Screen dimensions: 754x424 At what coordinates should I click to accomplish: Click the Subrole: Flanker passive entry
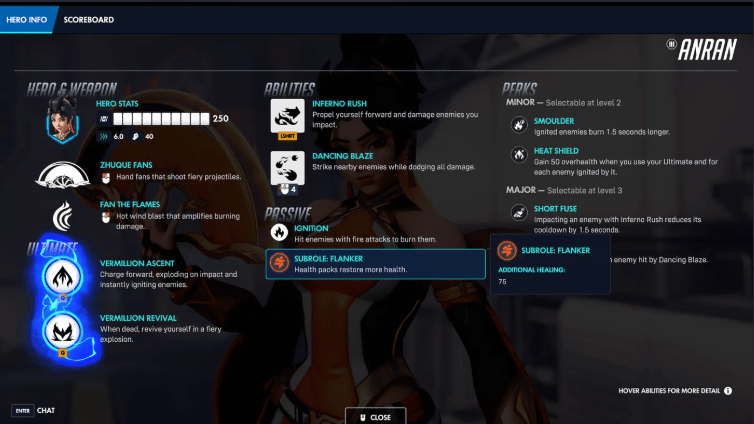coord(375,264)
